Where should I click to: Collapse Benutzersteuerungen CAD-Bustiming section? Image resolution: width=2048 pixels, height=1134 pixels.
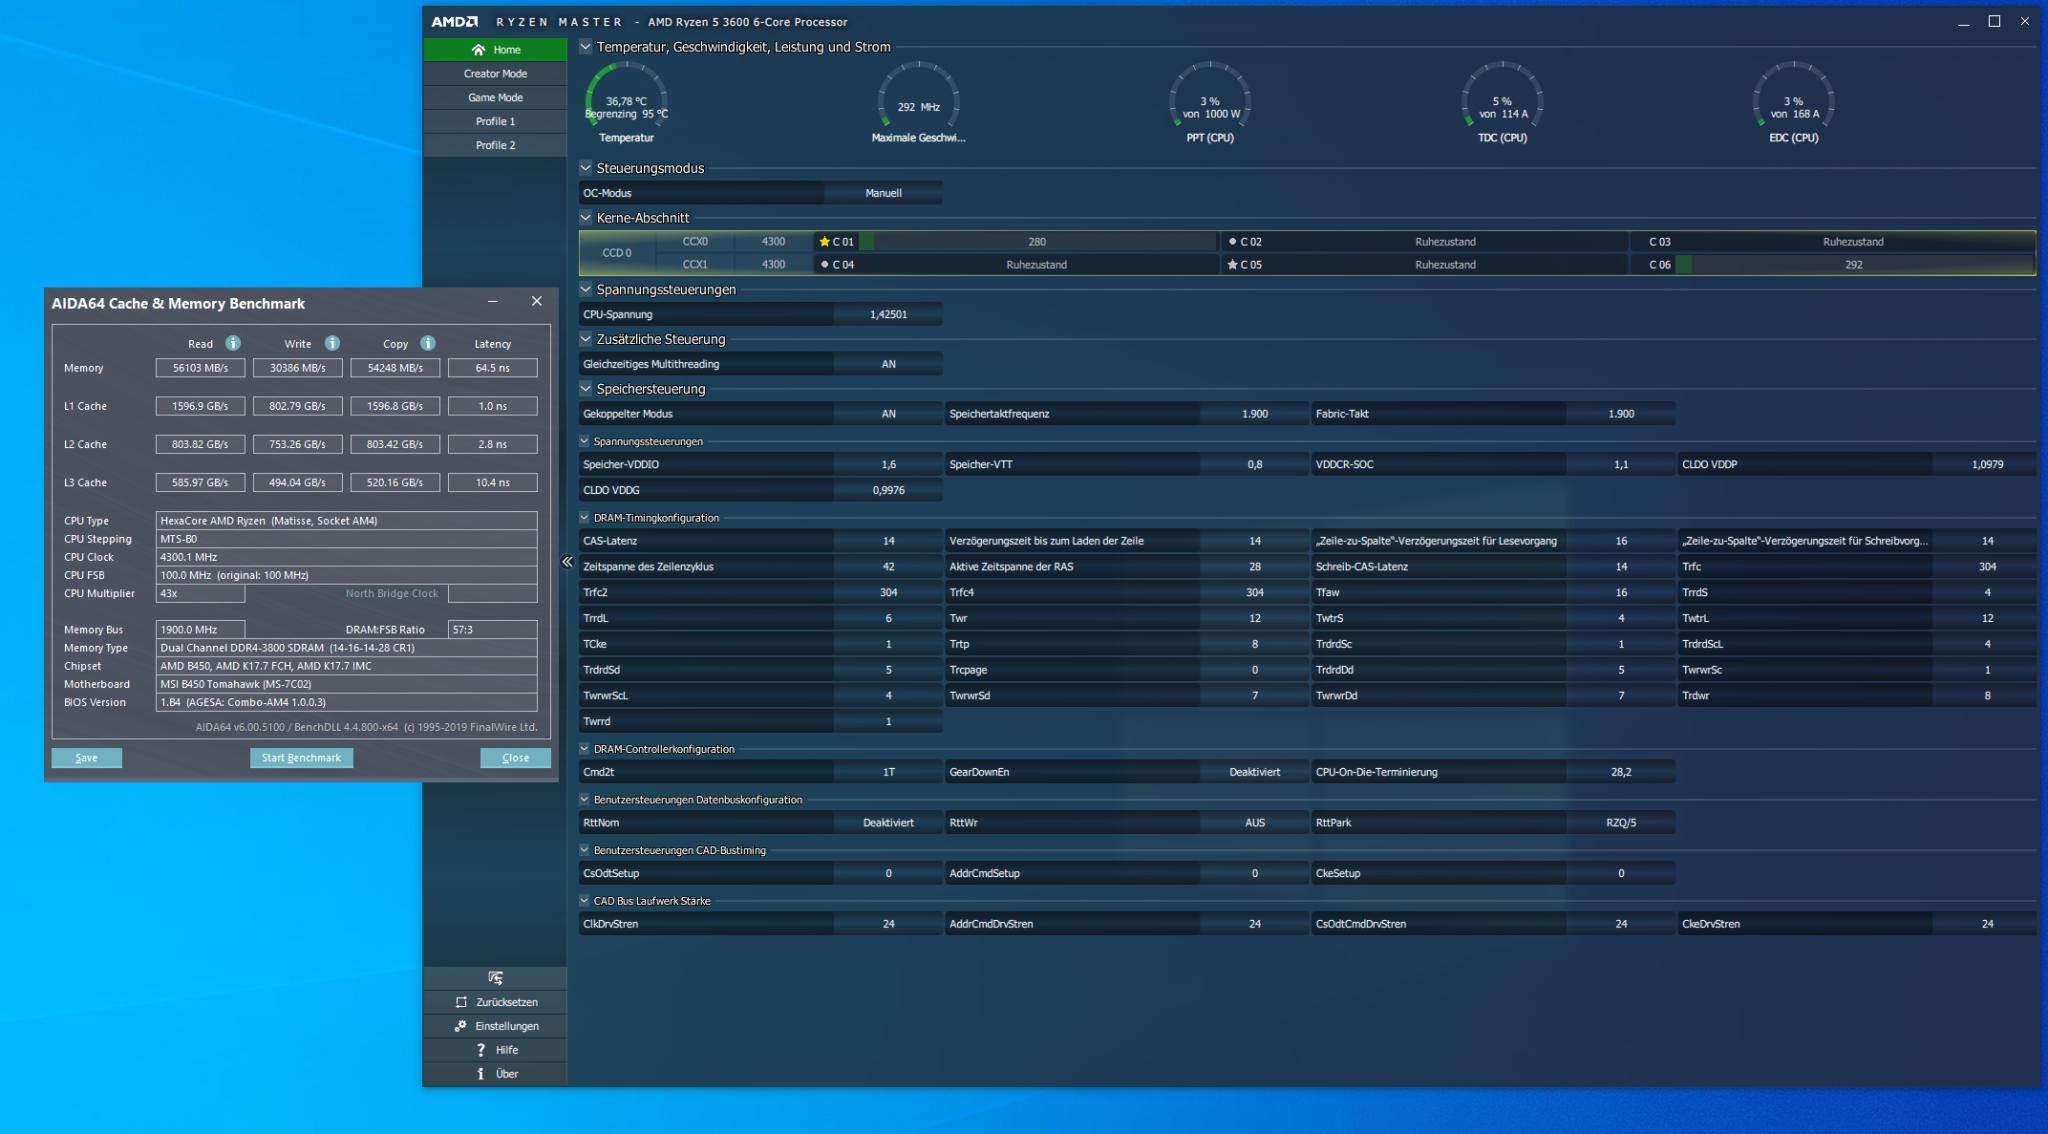coord(585,850)
